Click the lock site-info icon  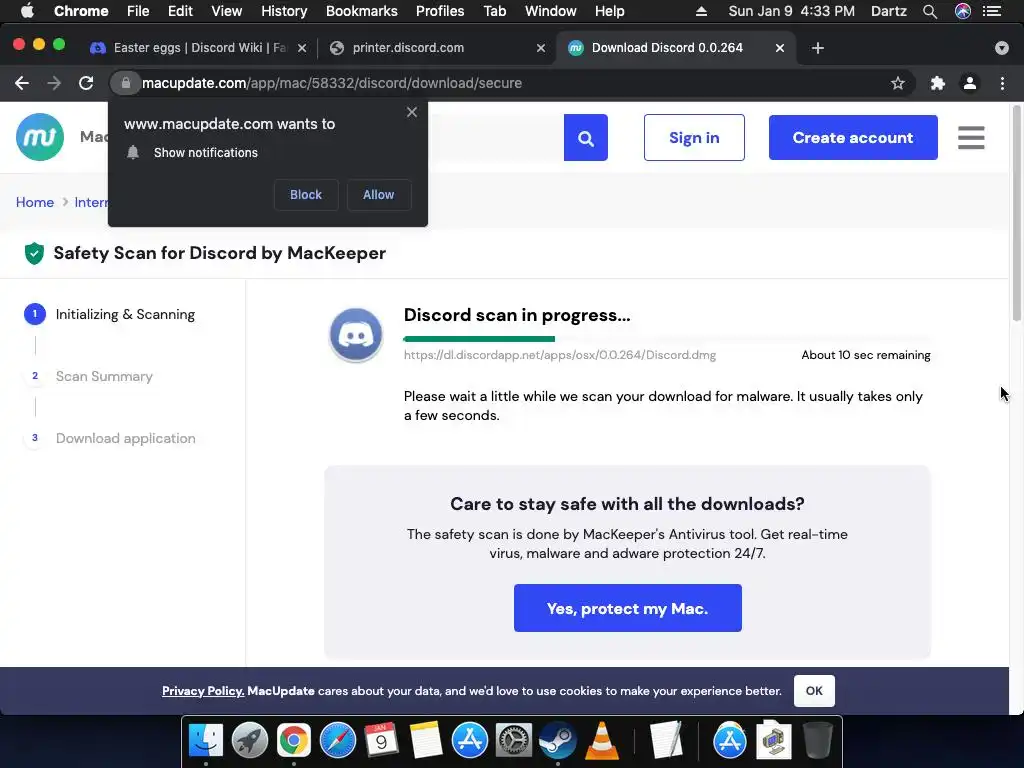(x=126, y=83)
